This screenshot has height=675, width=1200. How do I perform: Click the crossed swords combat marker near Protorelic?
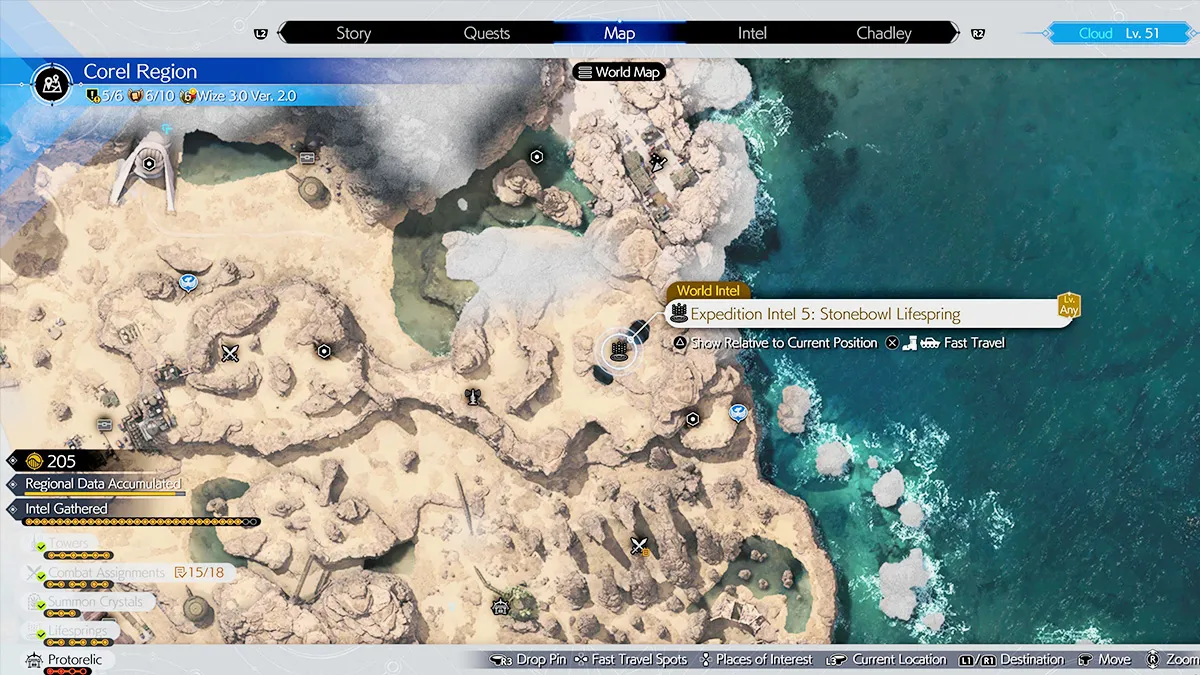tap(640, 546)
